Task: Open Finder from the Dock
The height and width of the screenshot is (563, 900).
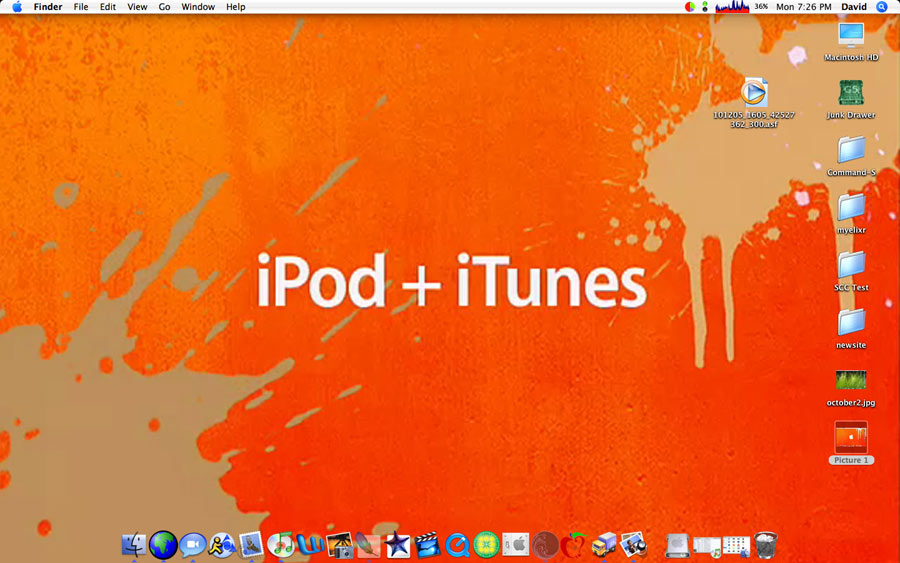Action: (134, 545)
